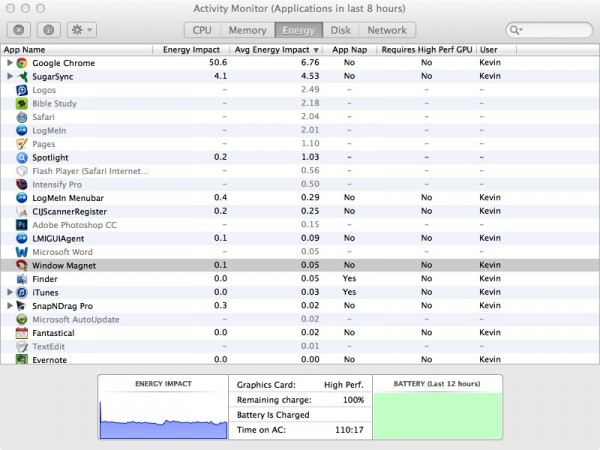Click the Fantastical app name
Image resolution: width=600 pixels, height=450 pixels.
[x=53, y=333]
